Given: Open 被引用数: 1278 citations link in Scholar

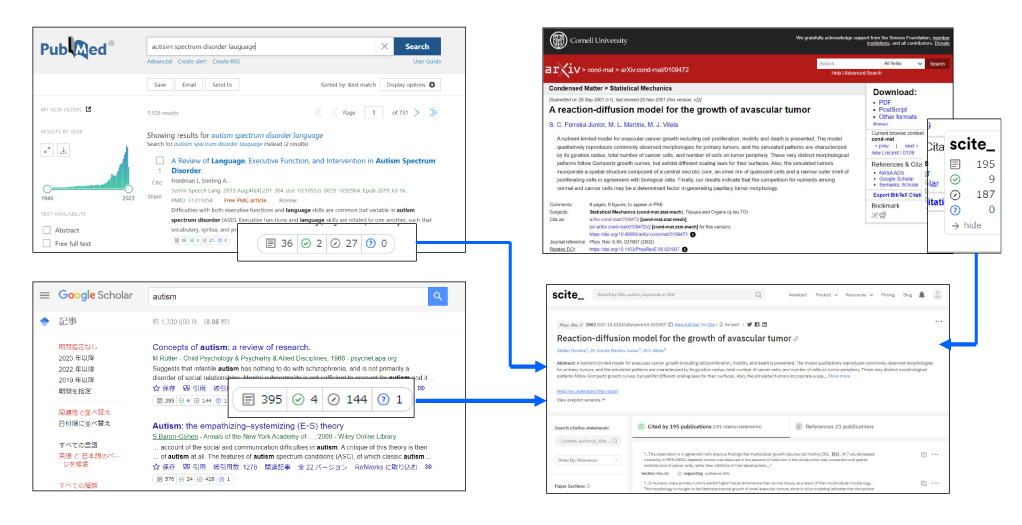Looking at the screenshot, I should click(235, 467).
